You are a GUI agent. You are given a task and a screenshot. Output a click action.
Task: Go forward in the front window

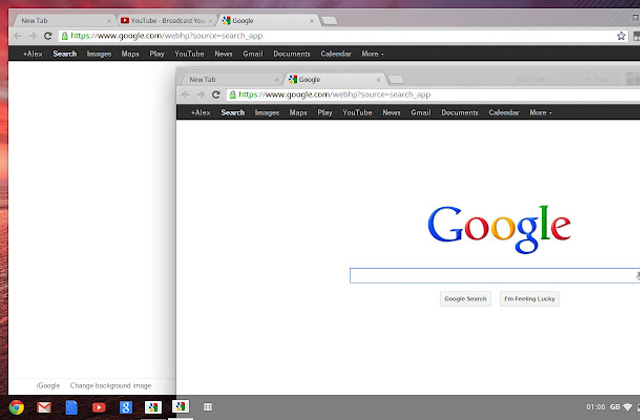coord(200,95)
